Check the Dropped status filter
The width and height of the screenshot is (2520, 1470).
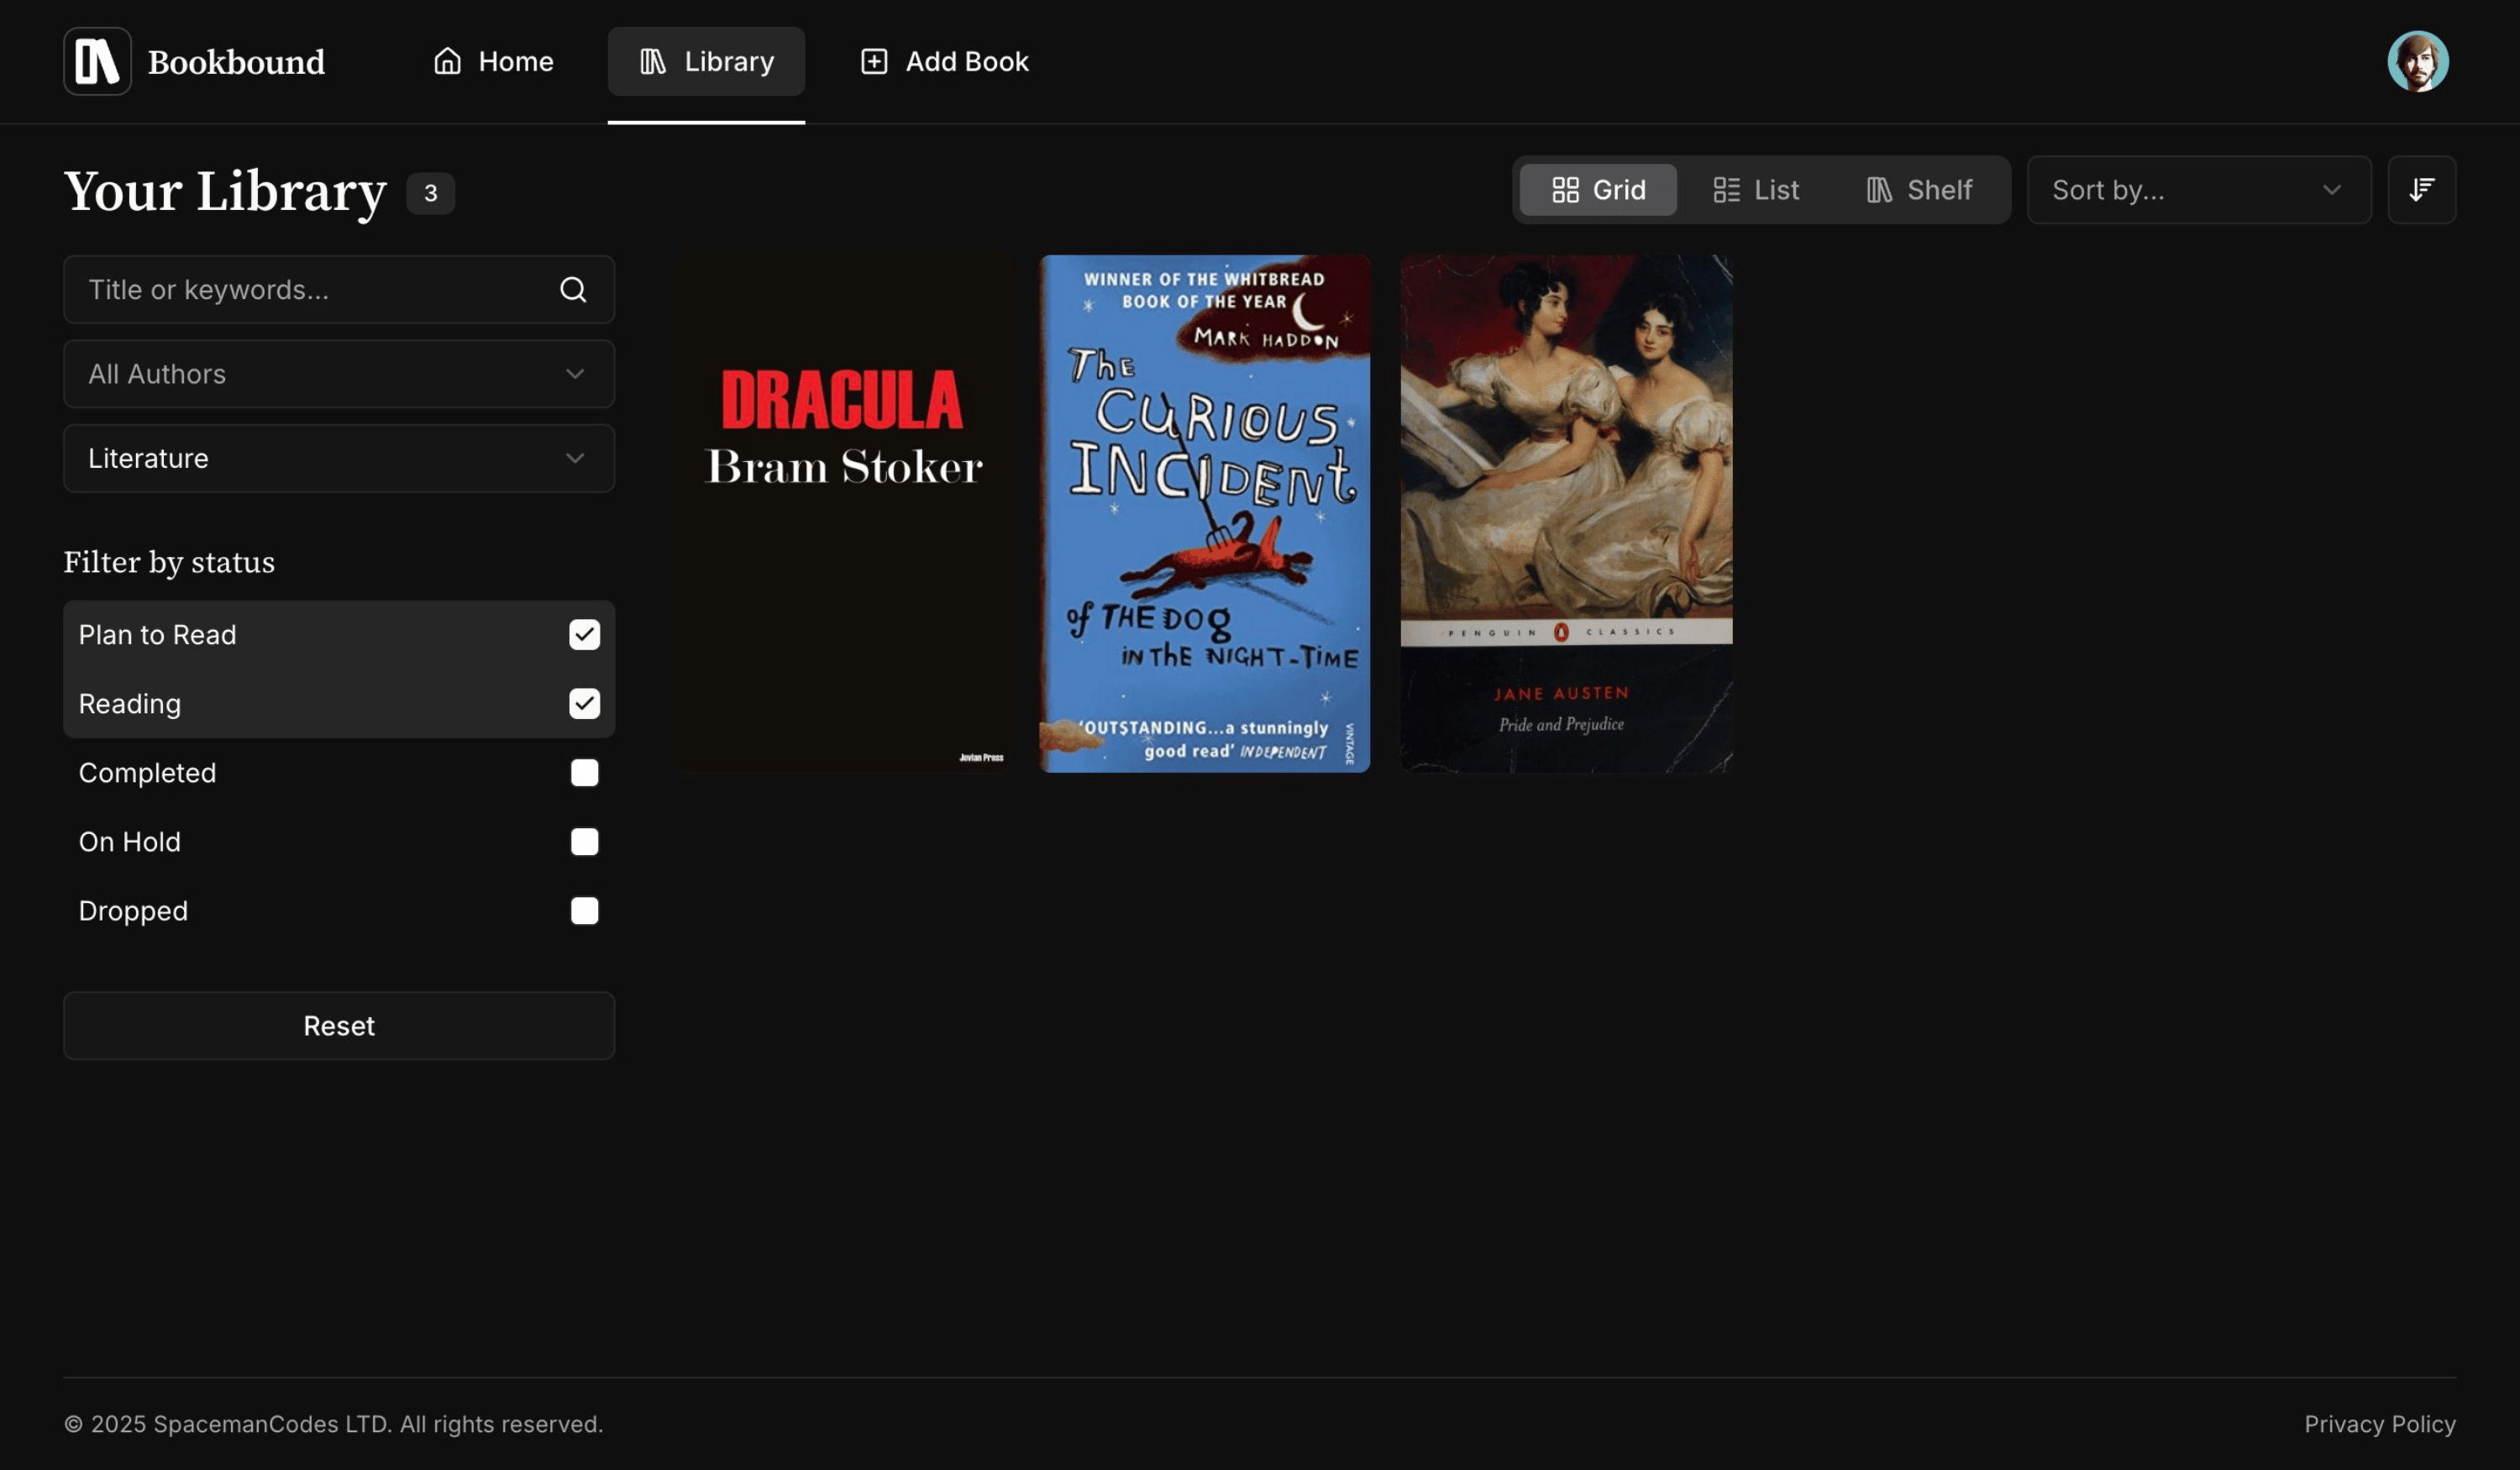click(x=584, y=911)
